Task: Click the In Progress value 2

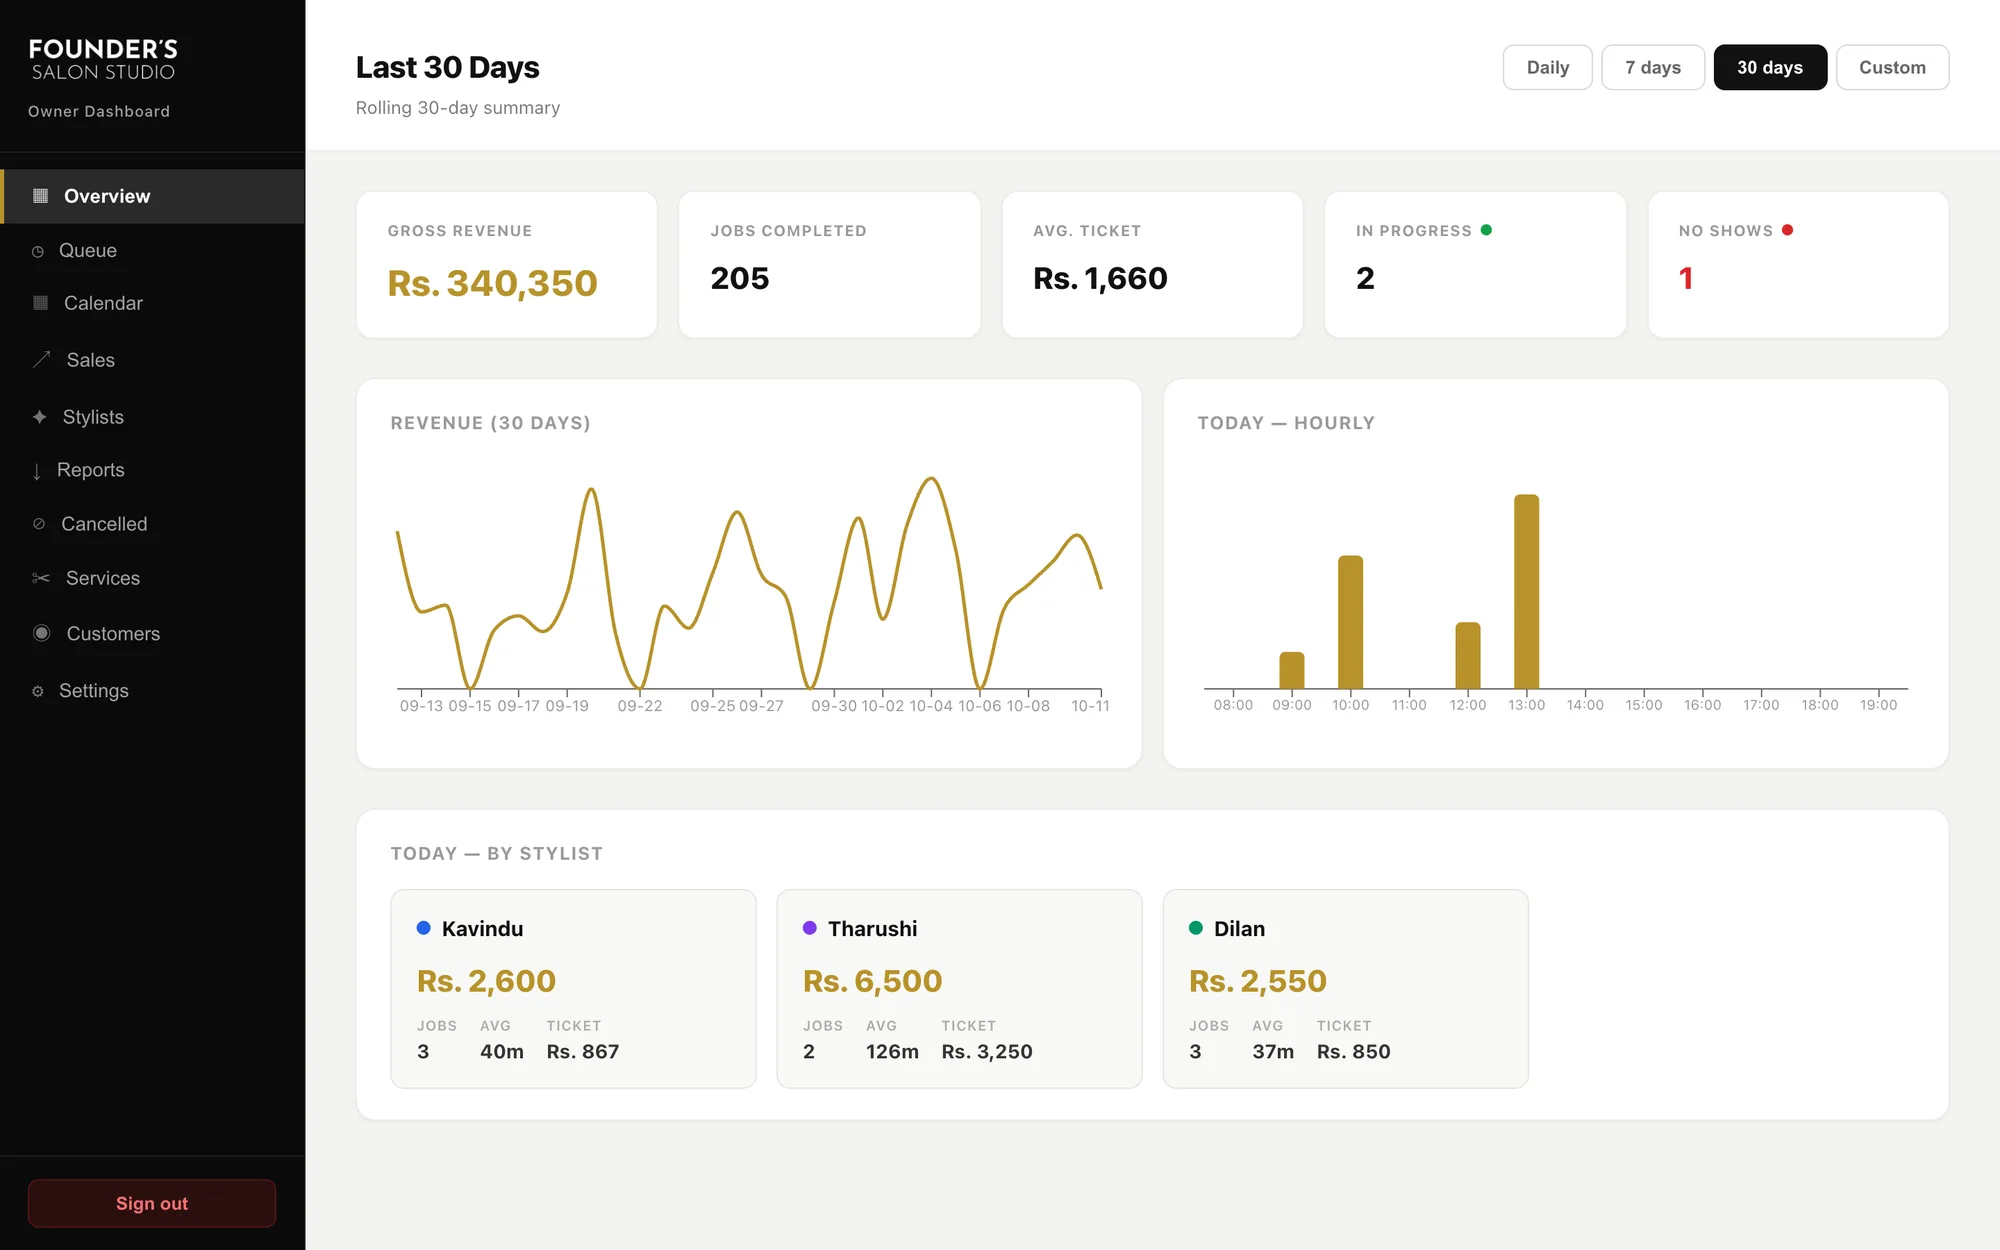Action: 1365,278
